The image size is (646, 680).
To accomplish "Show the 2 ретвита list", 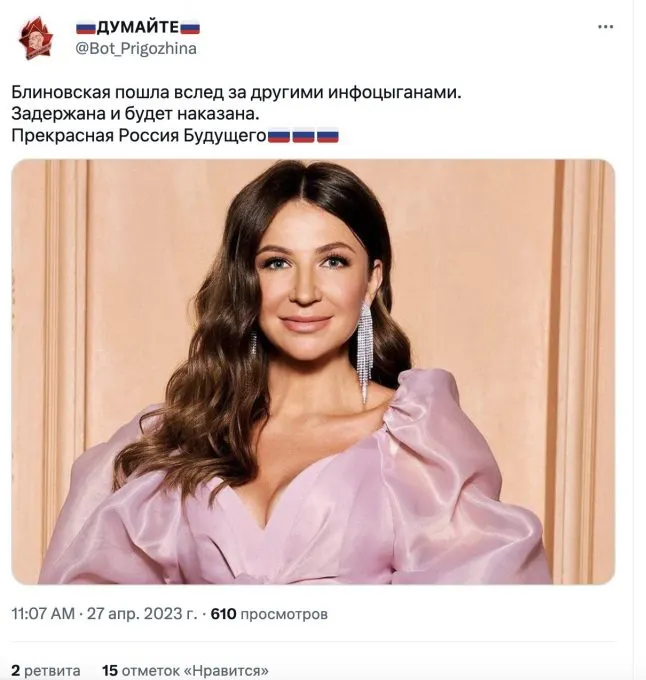I will coord(46,670).
